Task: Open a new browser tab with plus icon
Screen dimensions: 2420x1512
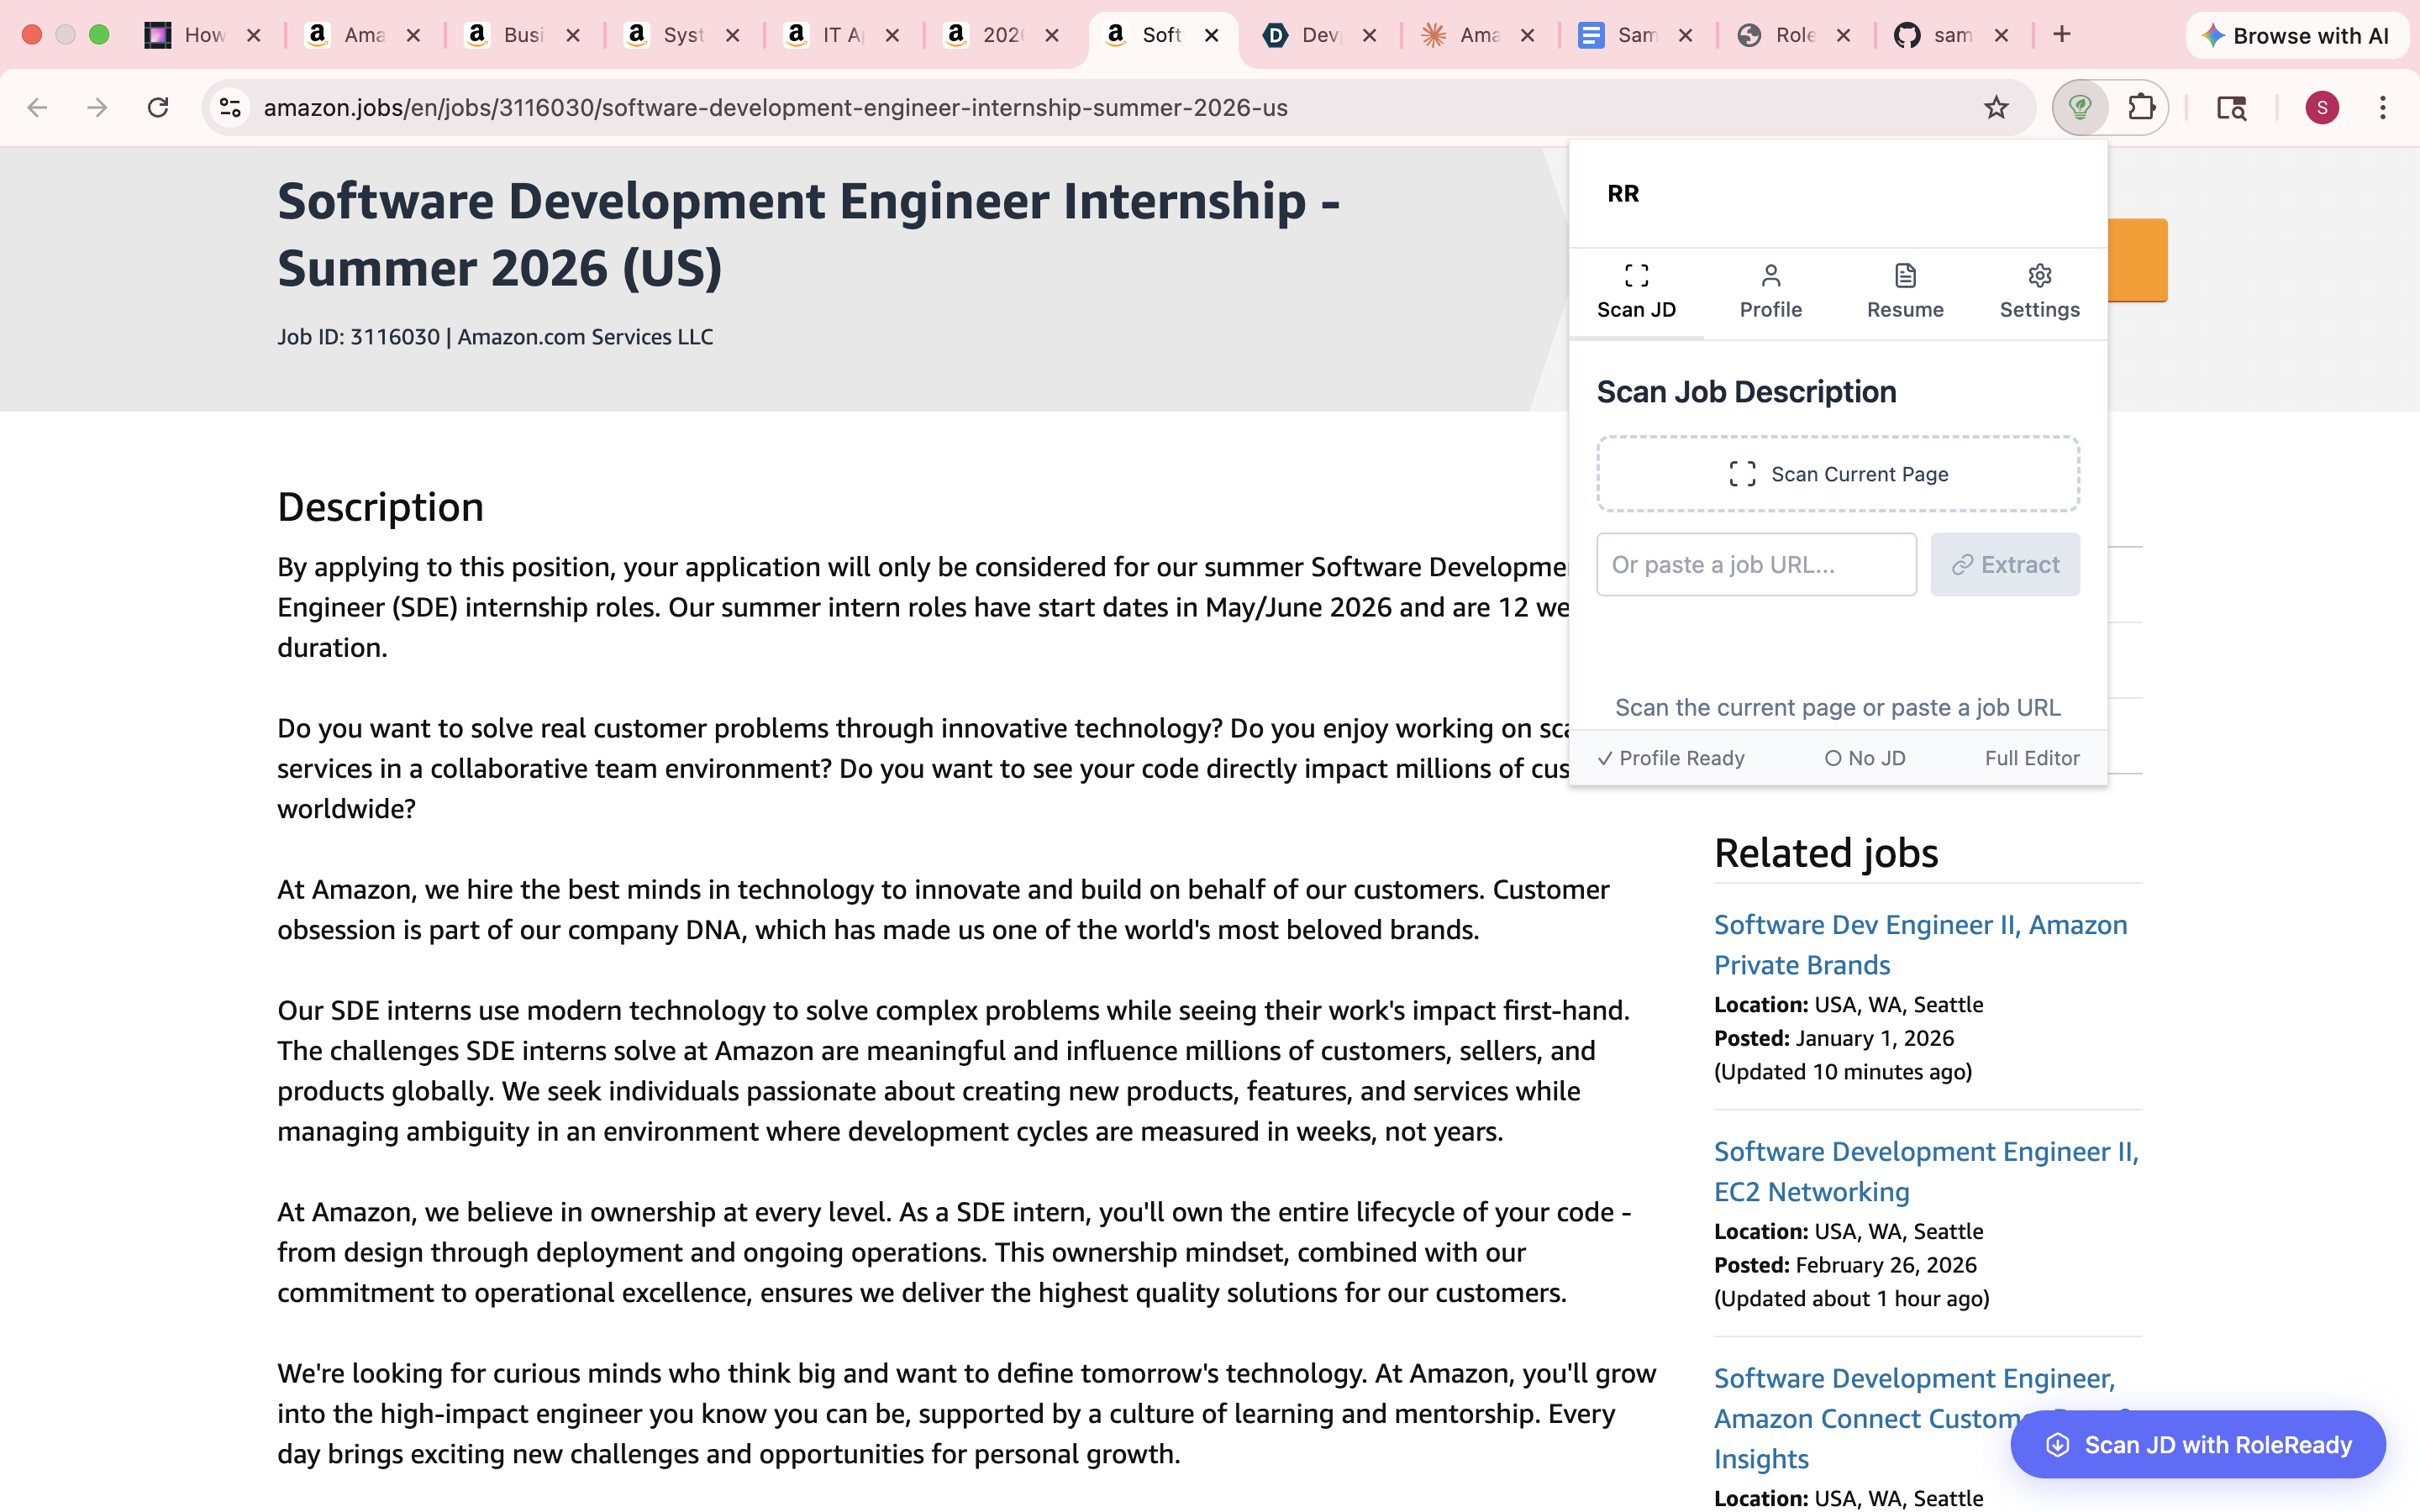Action: [x=2062, y=35]
